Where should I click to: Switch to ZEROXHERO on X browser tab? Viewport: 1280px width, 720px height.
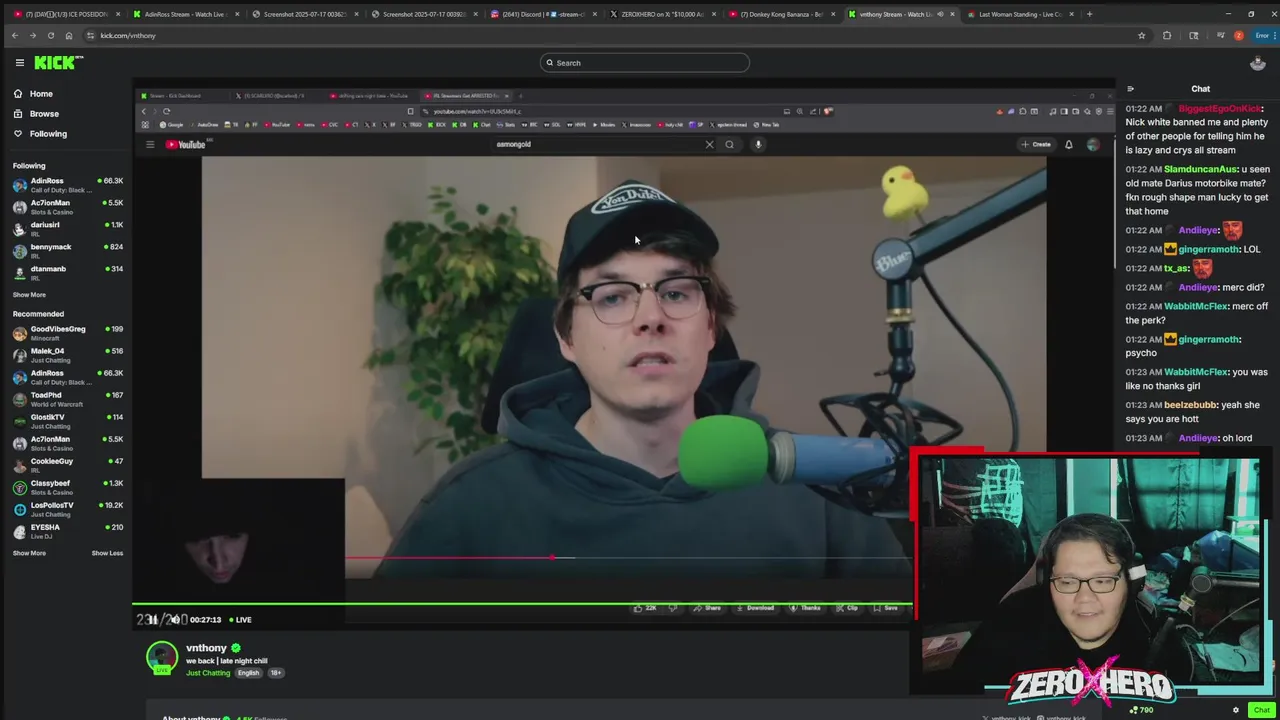(x=661, y=14)
